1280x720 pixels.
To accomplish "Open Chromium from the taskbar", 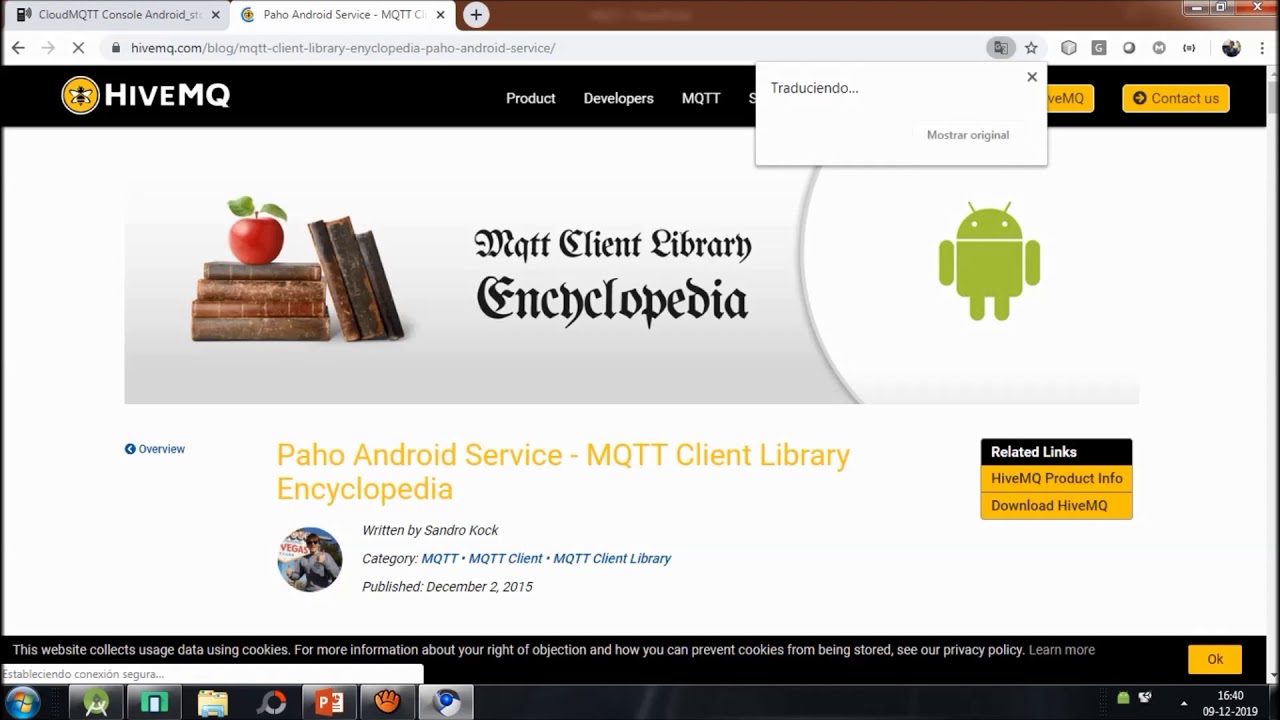I will (446, 702).
